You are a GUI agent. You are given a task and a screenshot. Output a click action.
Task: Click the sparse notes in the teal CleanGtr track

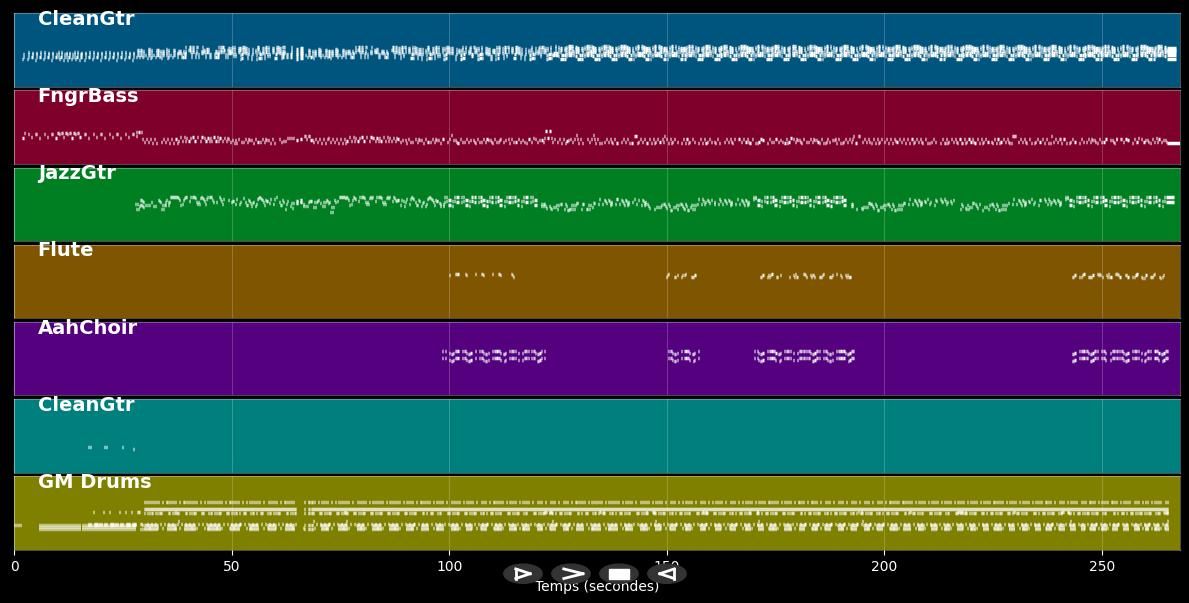tap(110, 447)
